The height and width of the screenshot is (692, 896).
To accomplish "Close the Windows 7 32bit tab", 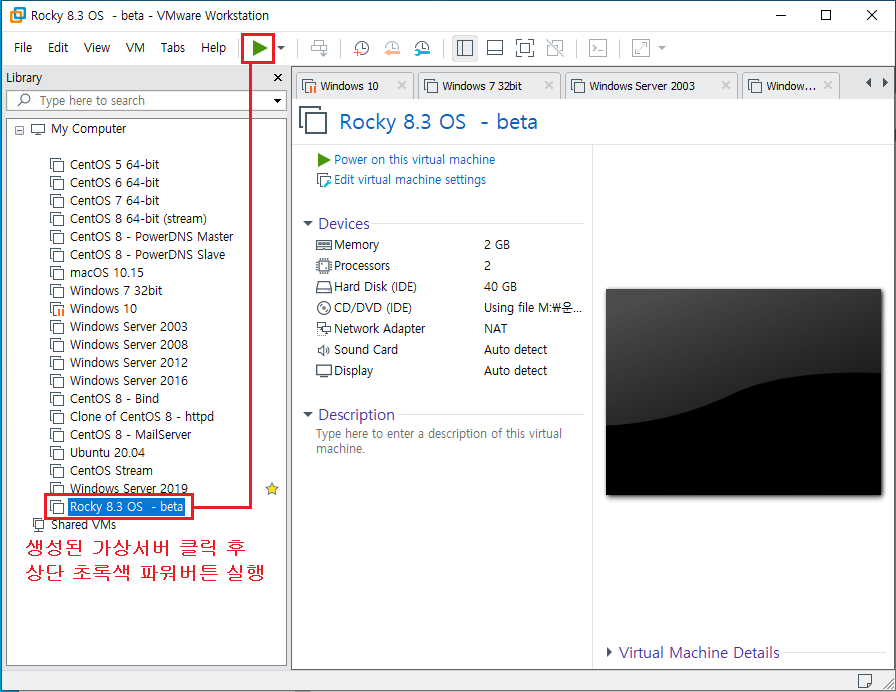I will [549, 85].
